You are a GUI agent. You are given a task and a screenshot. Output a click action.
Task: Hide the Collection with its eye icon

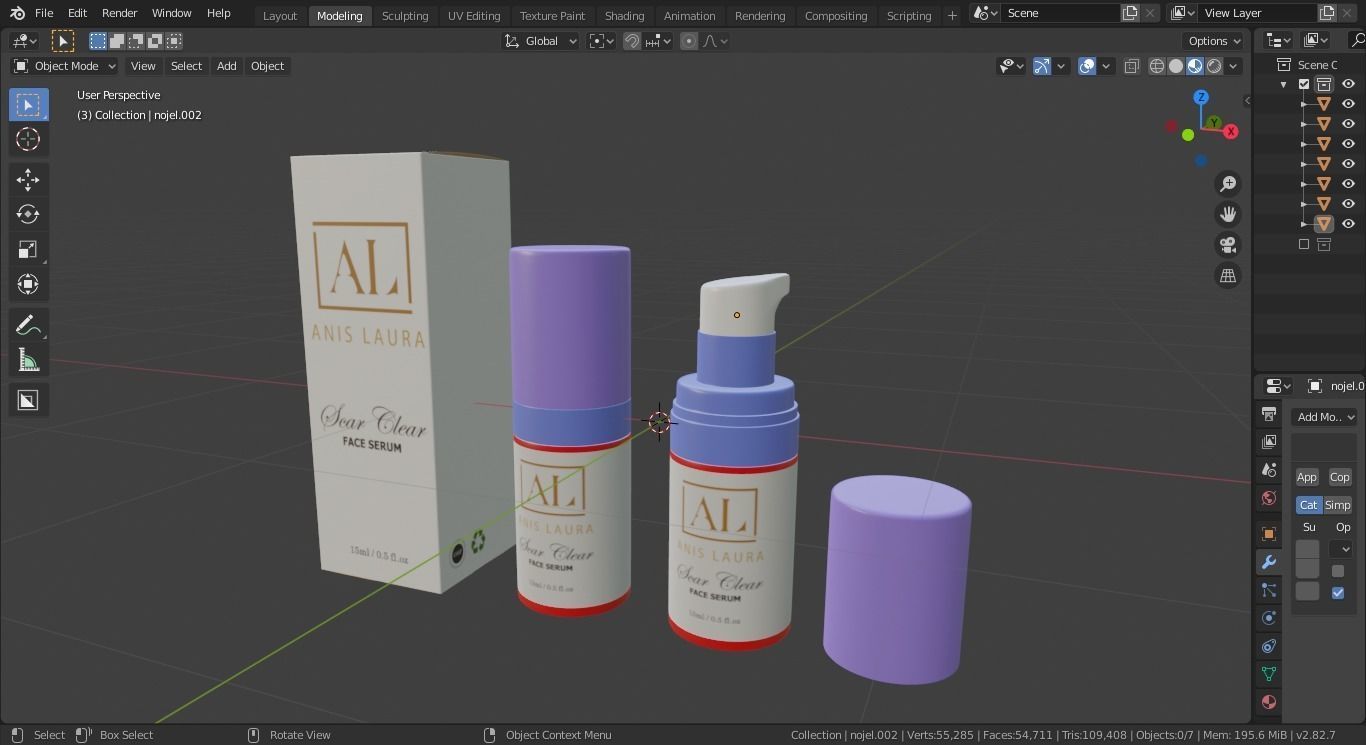1348,84
